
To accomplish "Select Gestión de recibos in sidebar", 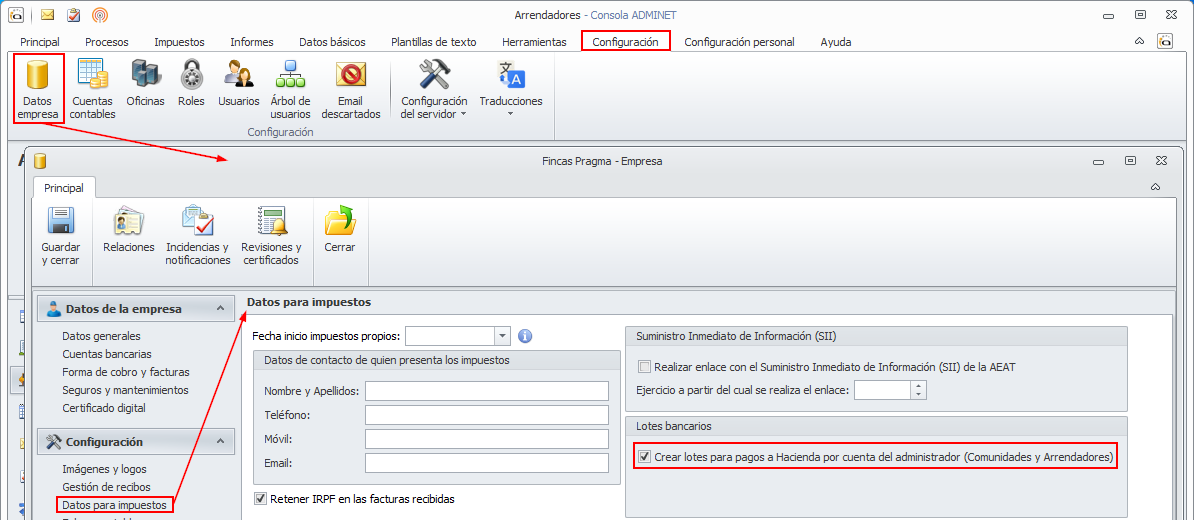I will pyautogui.click(x=107, y=487).
